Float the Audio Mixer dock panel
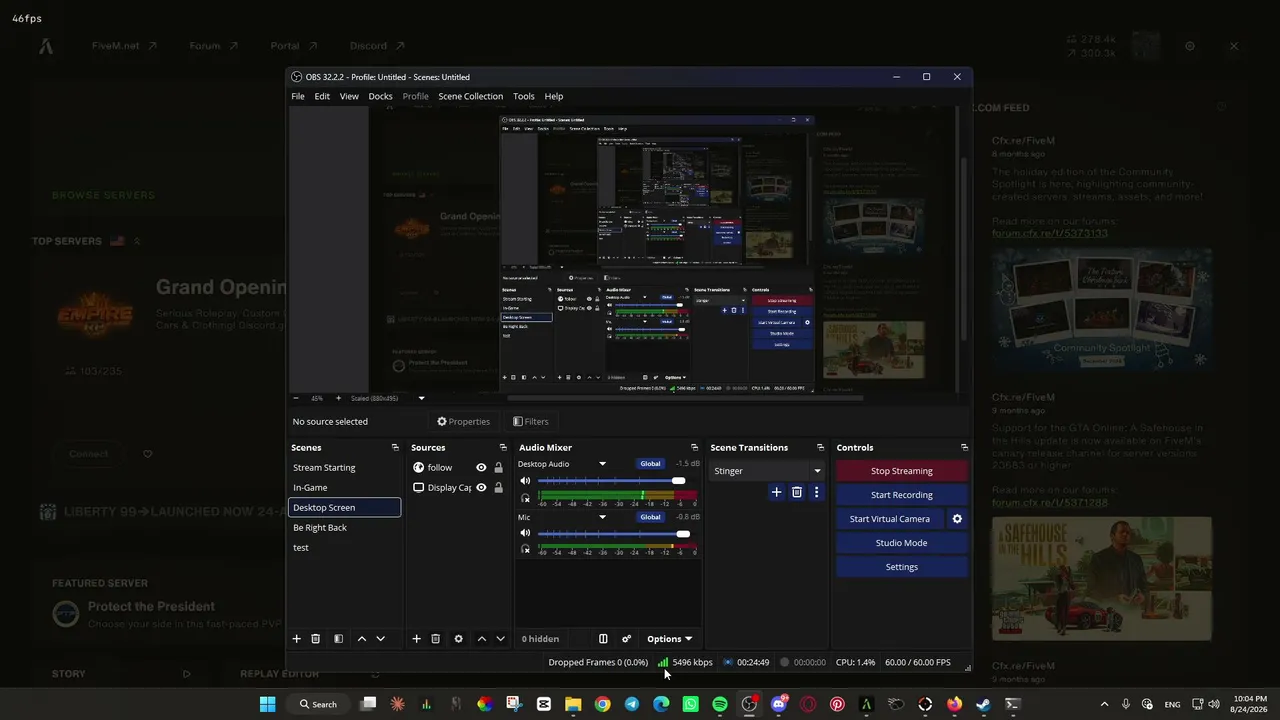Image resolution: width=1280 pixels, height=720 pixels. click(x=694, y=448)
